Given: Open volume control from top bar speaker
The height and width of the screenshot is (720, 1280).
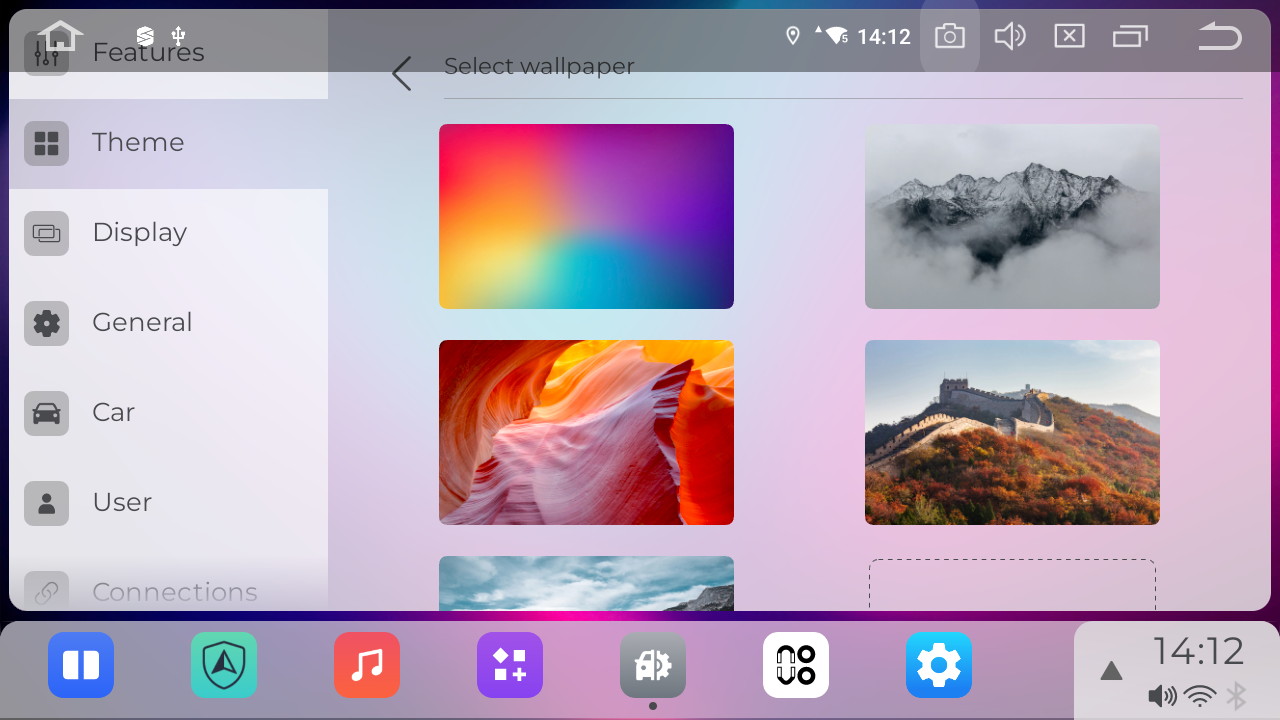Looking at the screenshot, I should [1010, 37].
